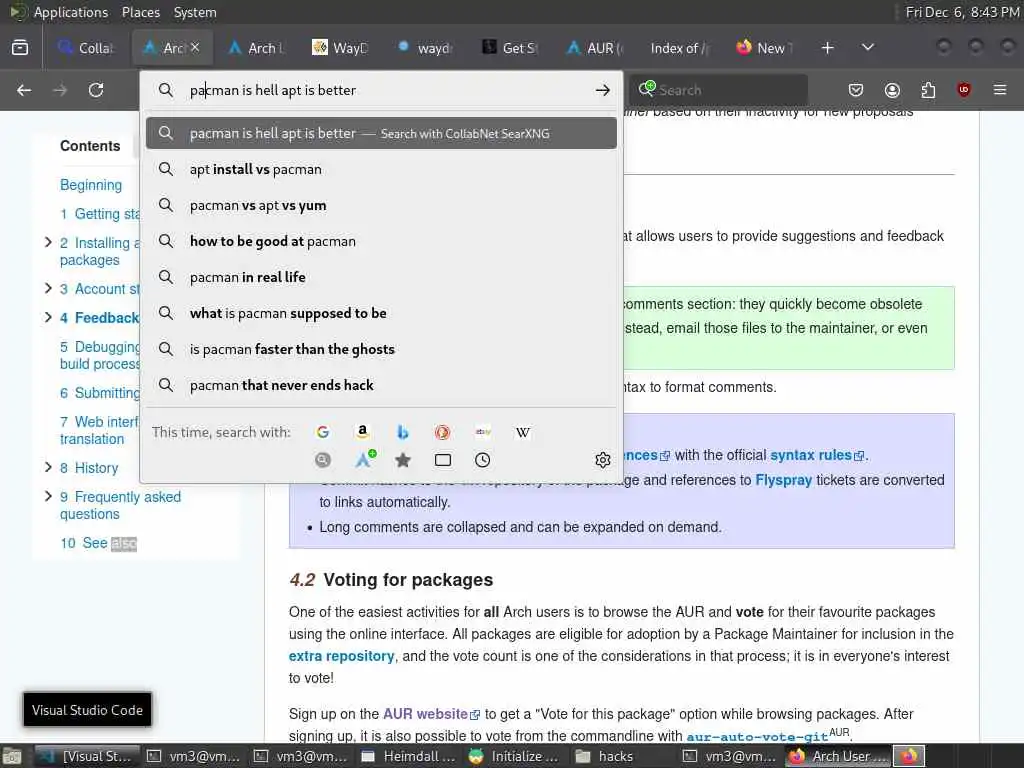Jump to Beginning in Contents
Screen dimensions: 1024x768
click(91, 185)
